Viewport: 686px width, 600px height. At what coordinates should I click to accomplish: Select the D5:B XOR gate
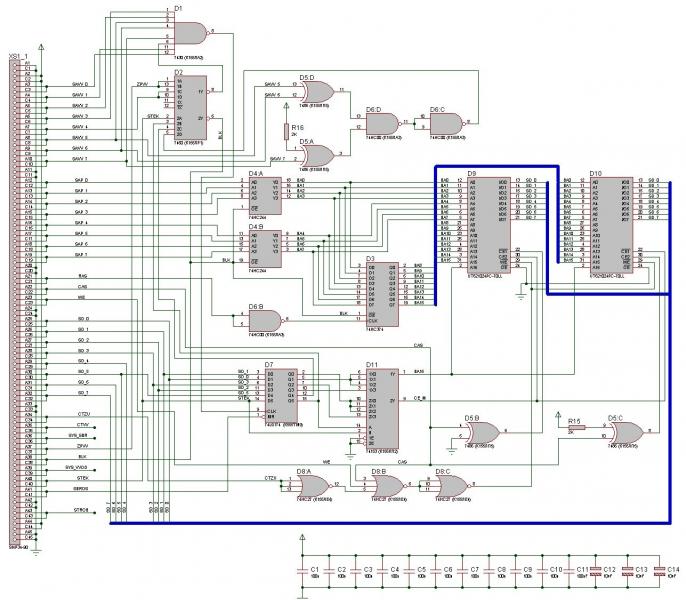(485, 431)
